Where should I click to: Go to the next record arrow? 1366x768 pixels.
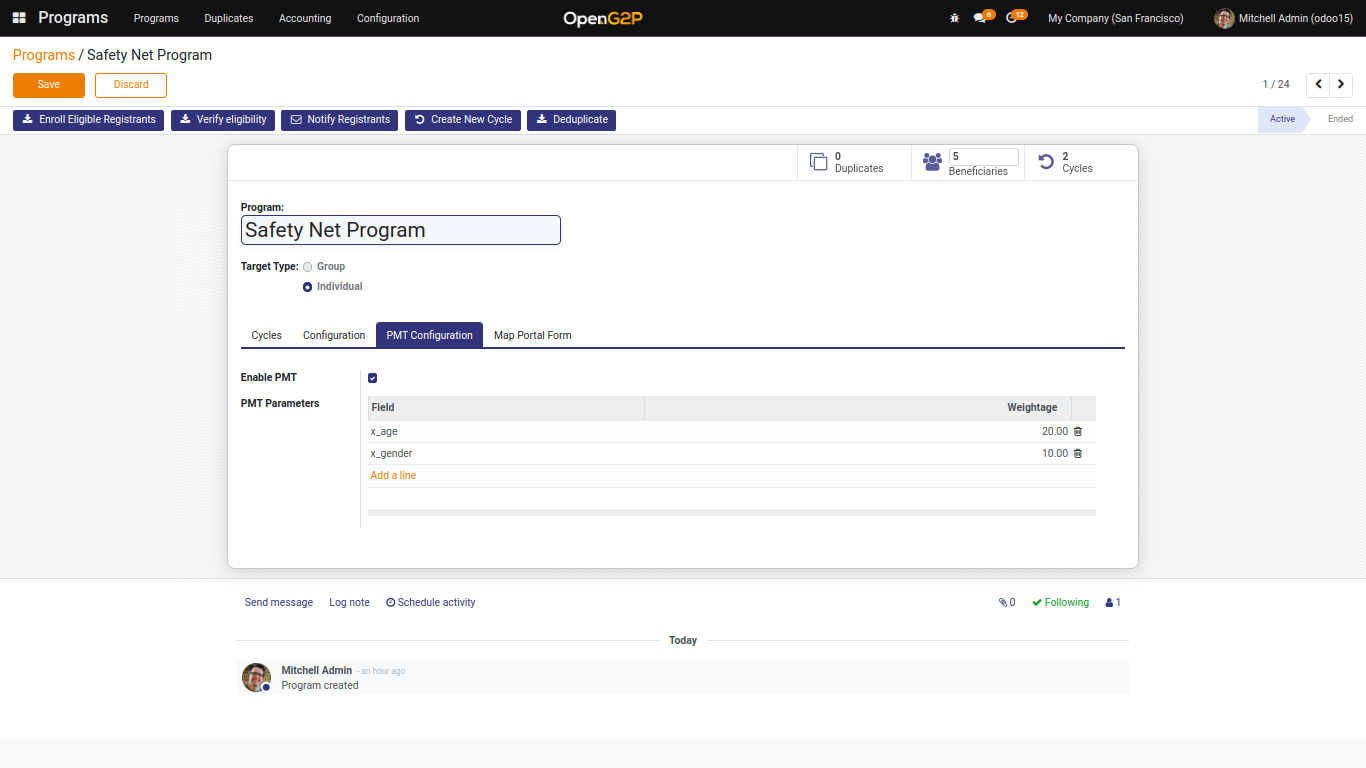pyautogui.click(x=1341, y=85)
